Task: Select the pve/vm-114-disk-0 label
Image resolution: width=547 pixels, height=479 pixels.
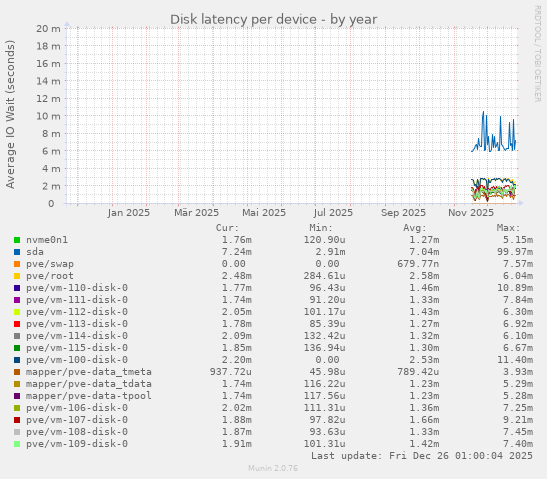Action: pos(77,336)
